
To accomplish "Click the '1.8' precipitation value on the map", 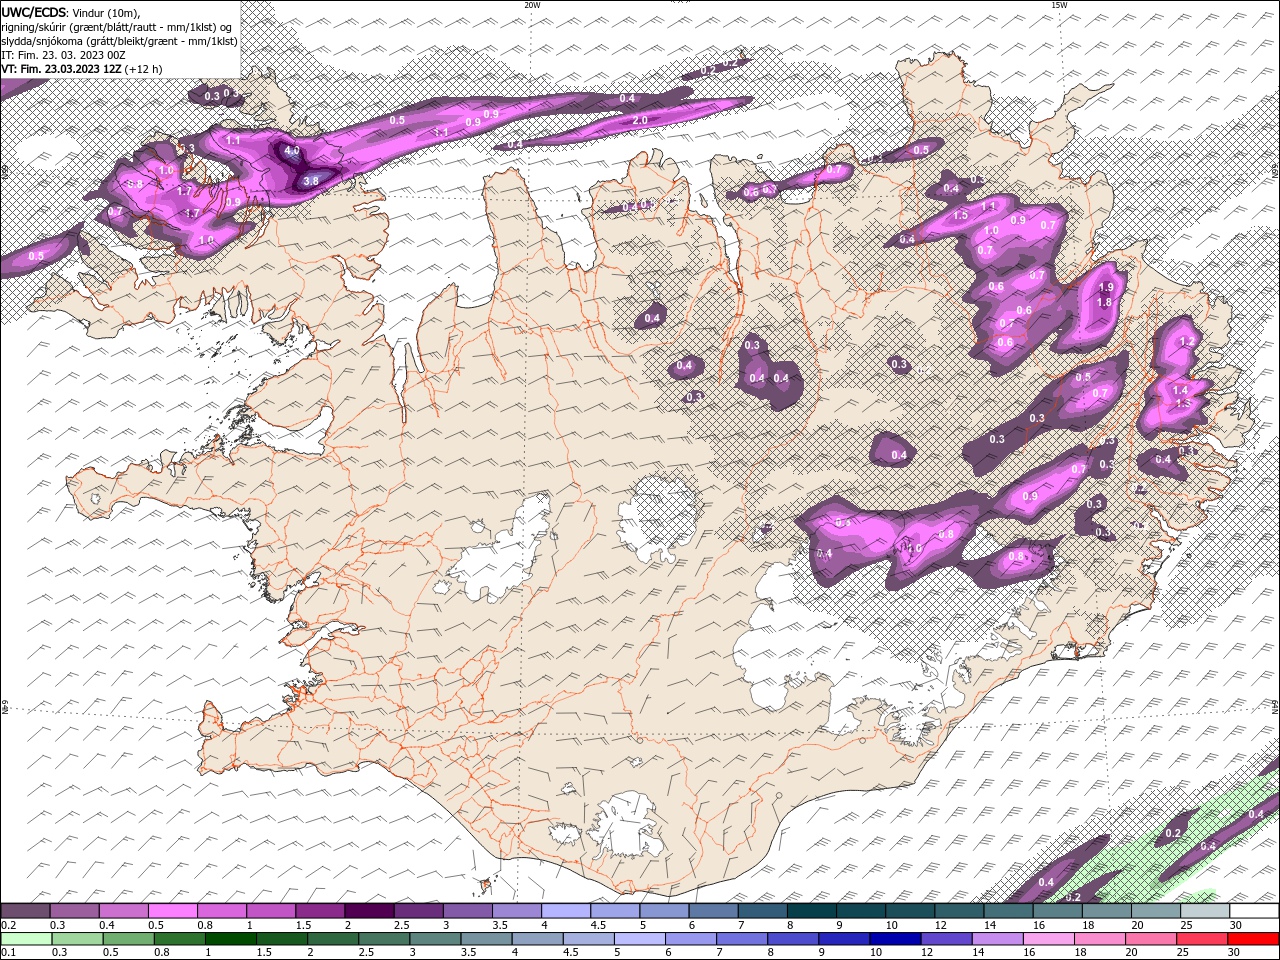I will pyautogui.click(x=1105, y=302).
